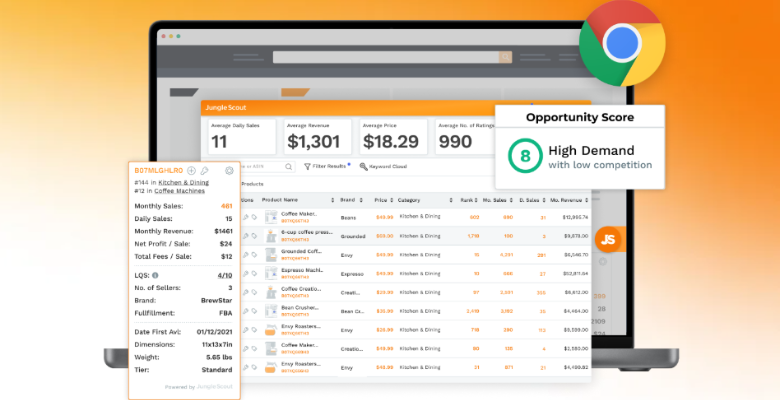Click the Beans brand cell
Image resolution: width=780 pixels, height=400 pixels.
click(x=348, y=217)
